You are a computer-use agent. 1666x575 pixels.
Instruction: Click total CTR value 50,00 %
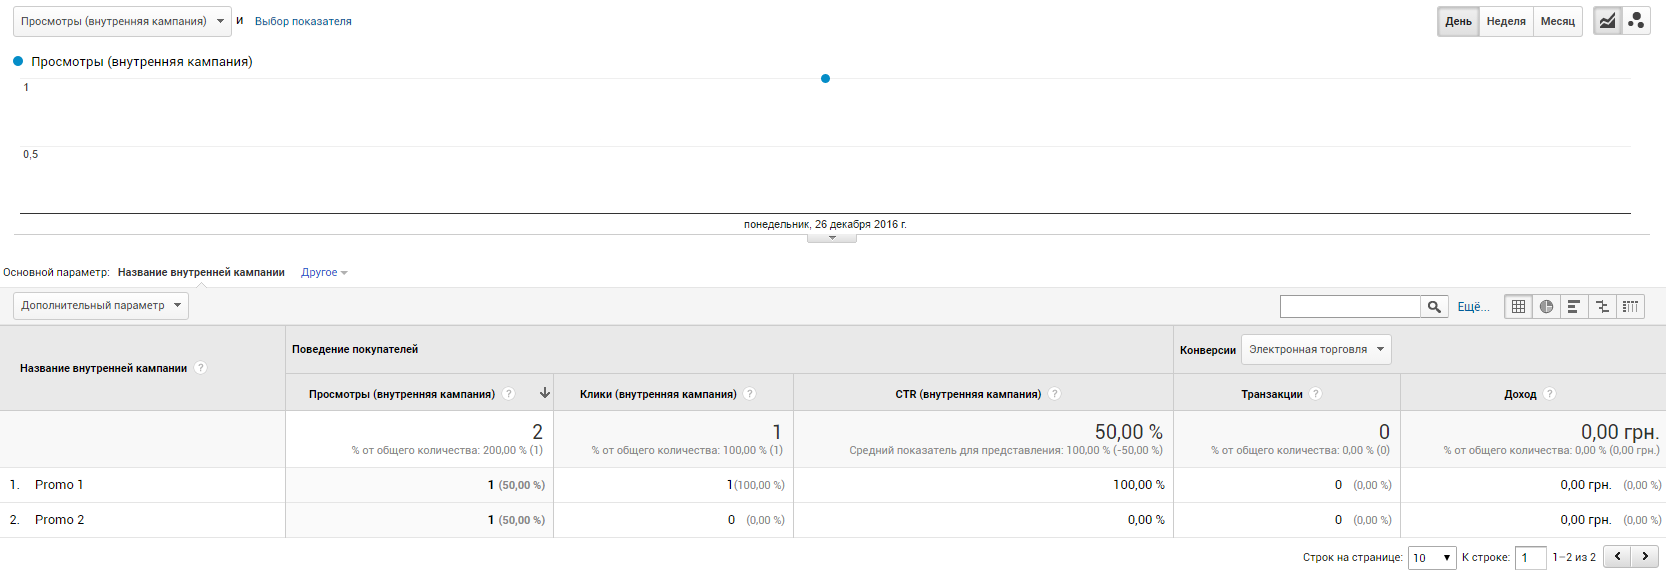(x=1128, y=432)
